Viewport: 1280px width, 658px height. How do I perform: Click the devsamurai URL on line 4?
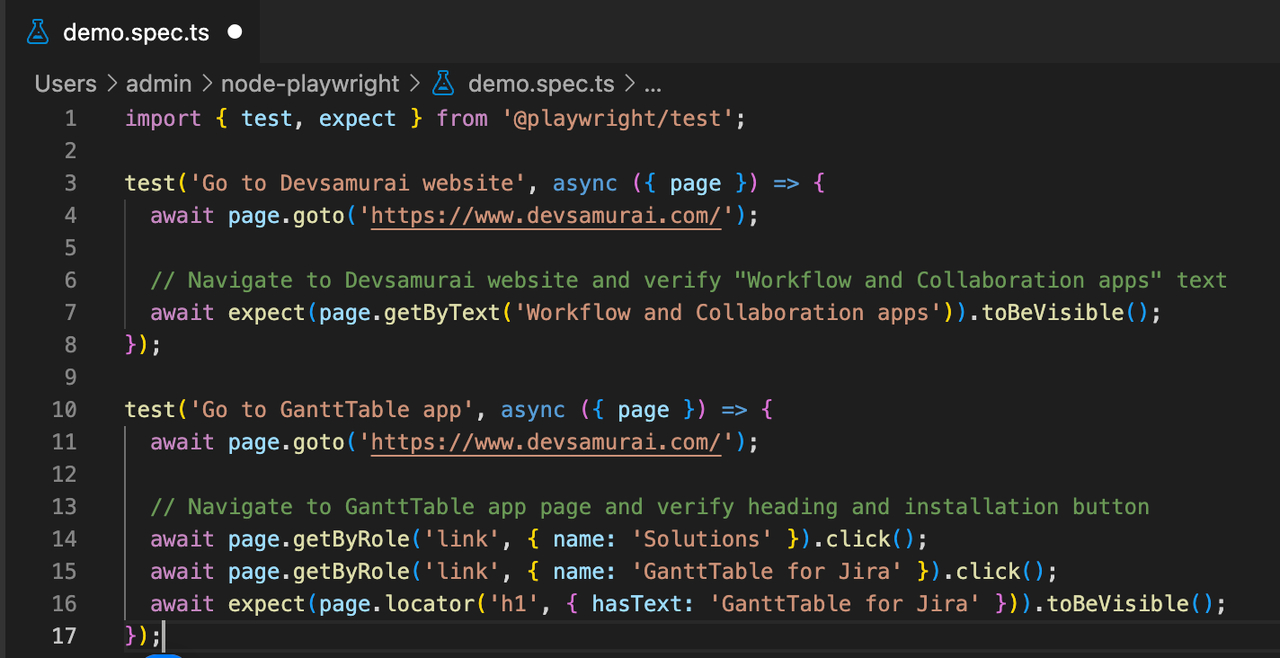[546, 216]
